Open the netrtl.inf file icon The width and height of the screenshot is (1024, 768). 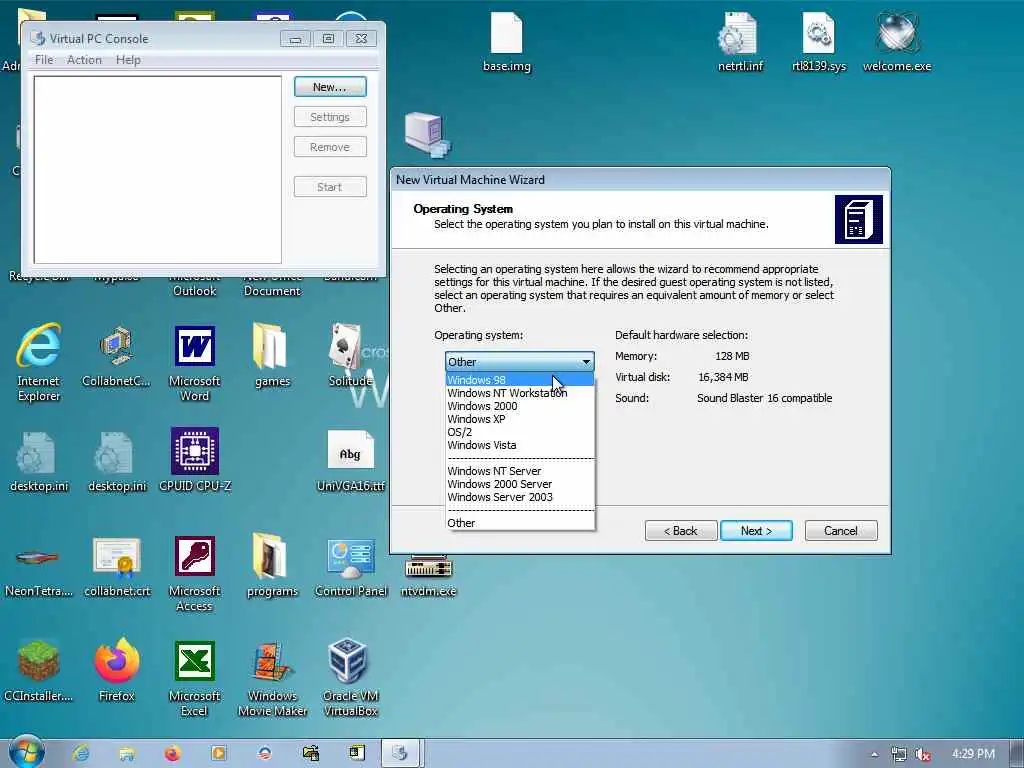tap(740, 40)
